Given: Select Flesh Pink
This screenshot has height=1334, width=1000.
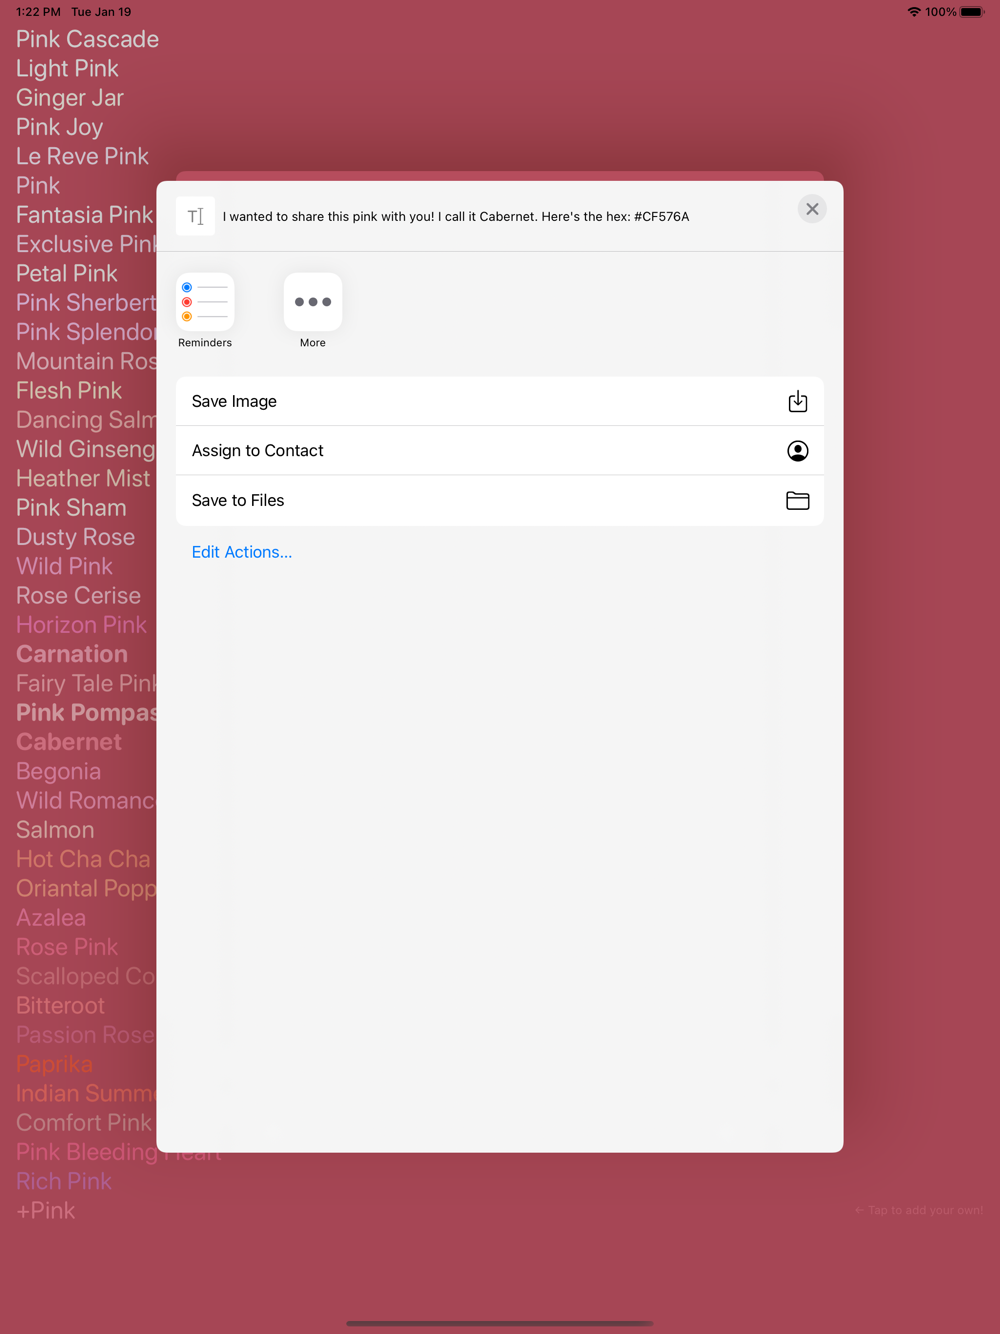Looking at the screenshot, I should (69, 390).
